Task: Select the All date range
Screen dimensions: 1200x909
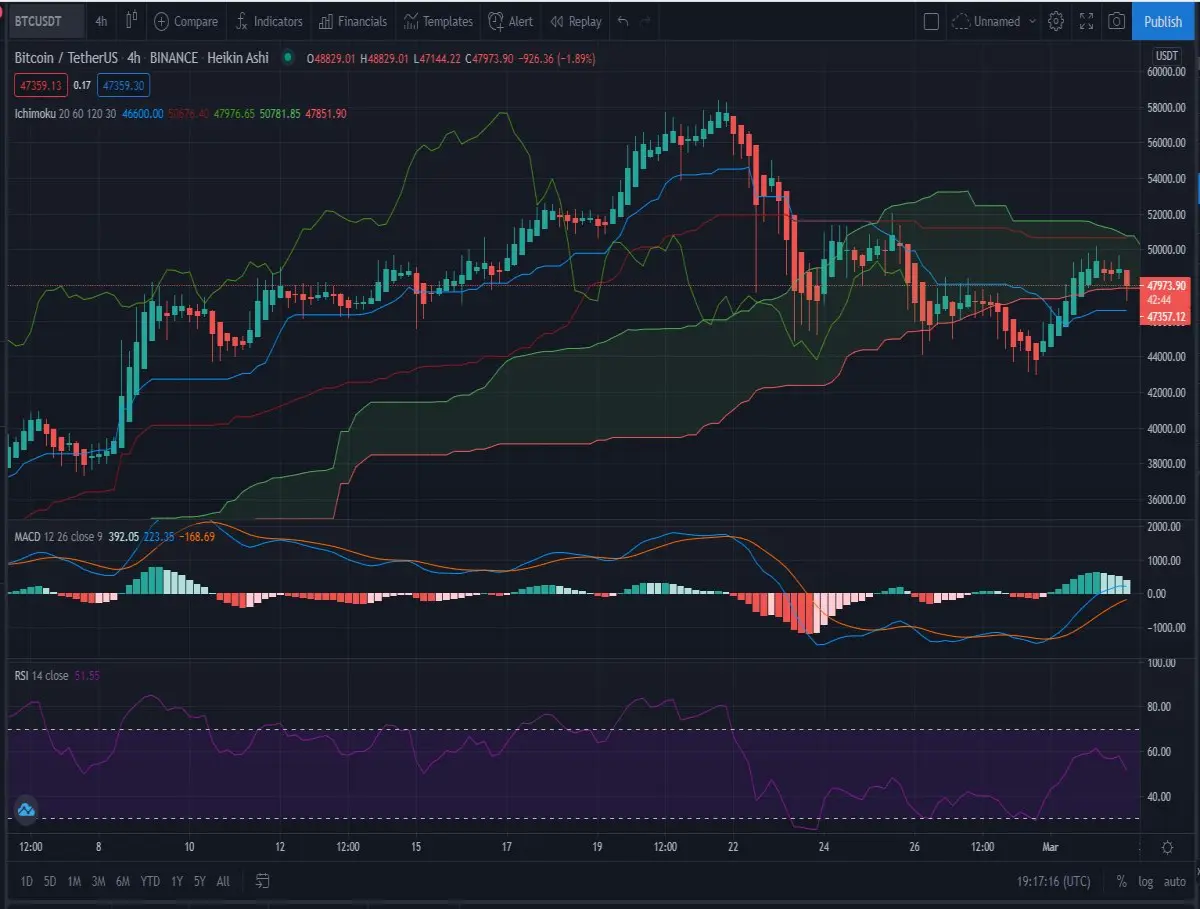Action: 223,881
